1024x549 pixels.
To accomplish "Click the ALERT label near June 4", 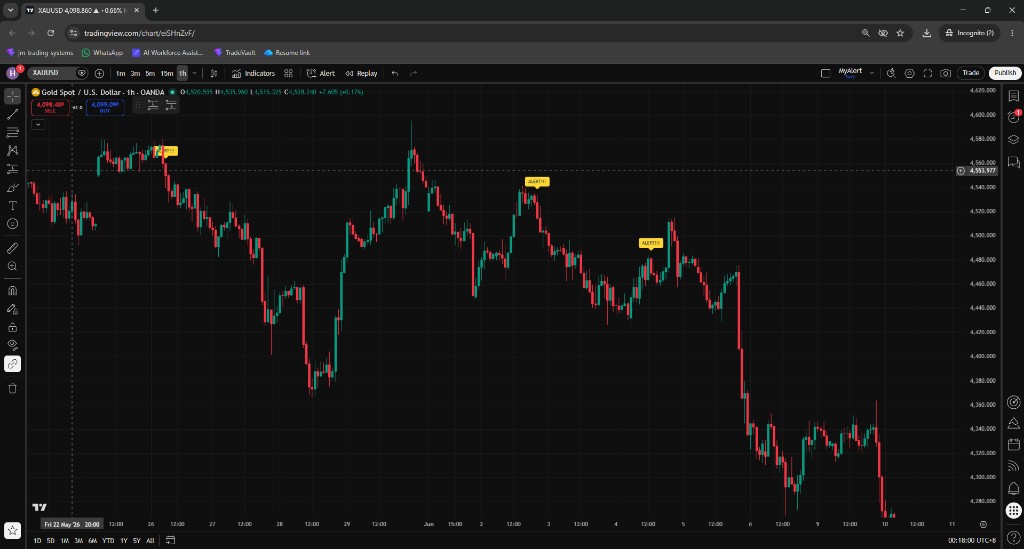I will pyautogui.click(x=650, y=243).
